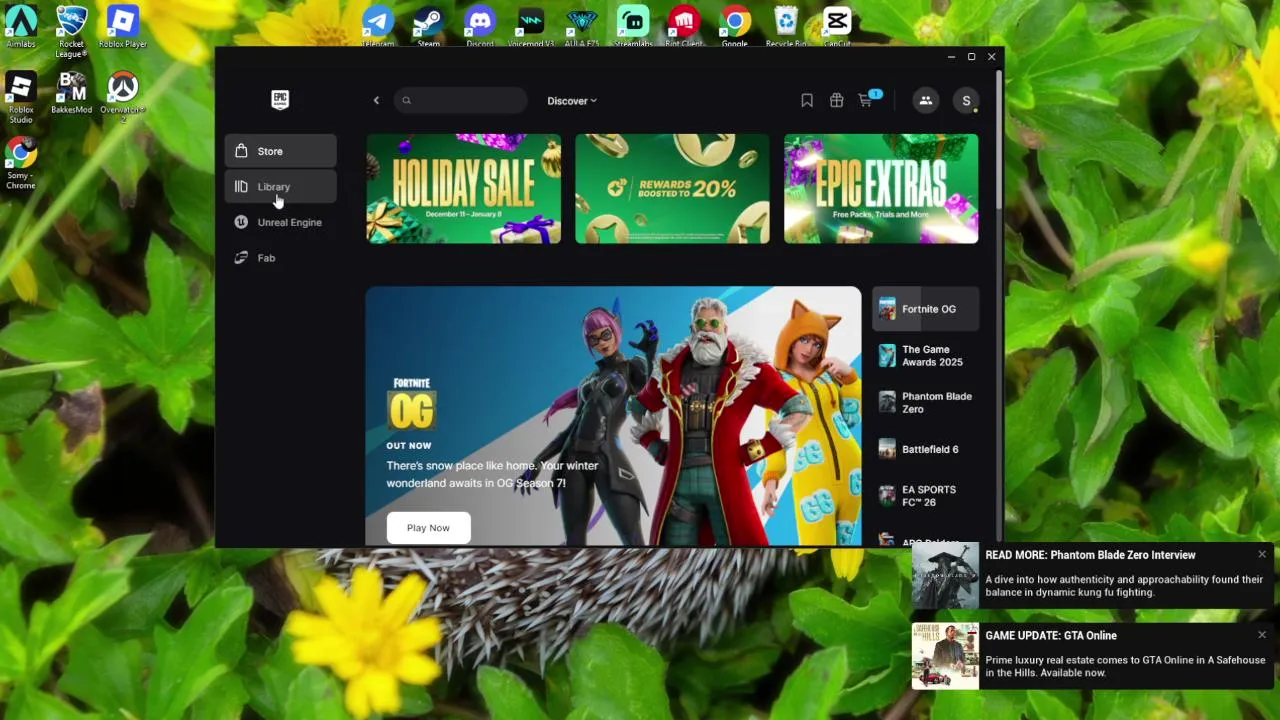Dismiss the Phantom Blade Zero Interview notification

[x=1262, y=554]
